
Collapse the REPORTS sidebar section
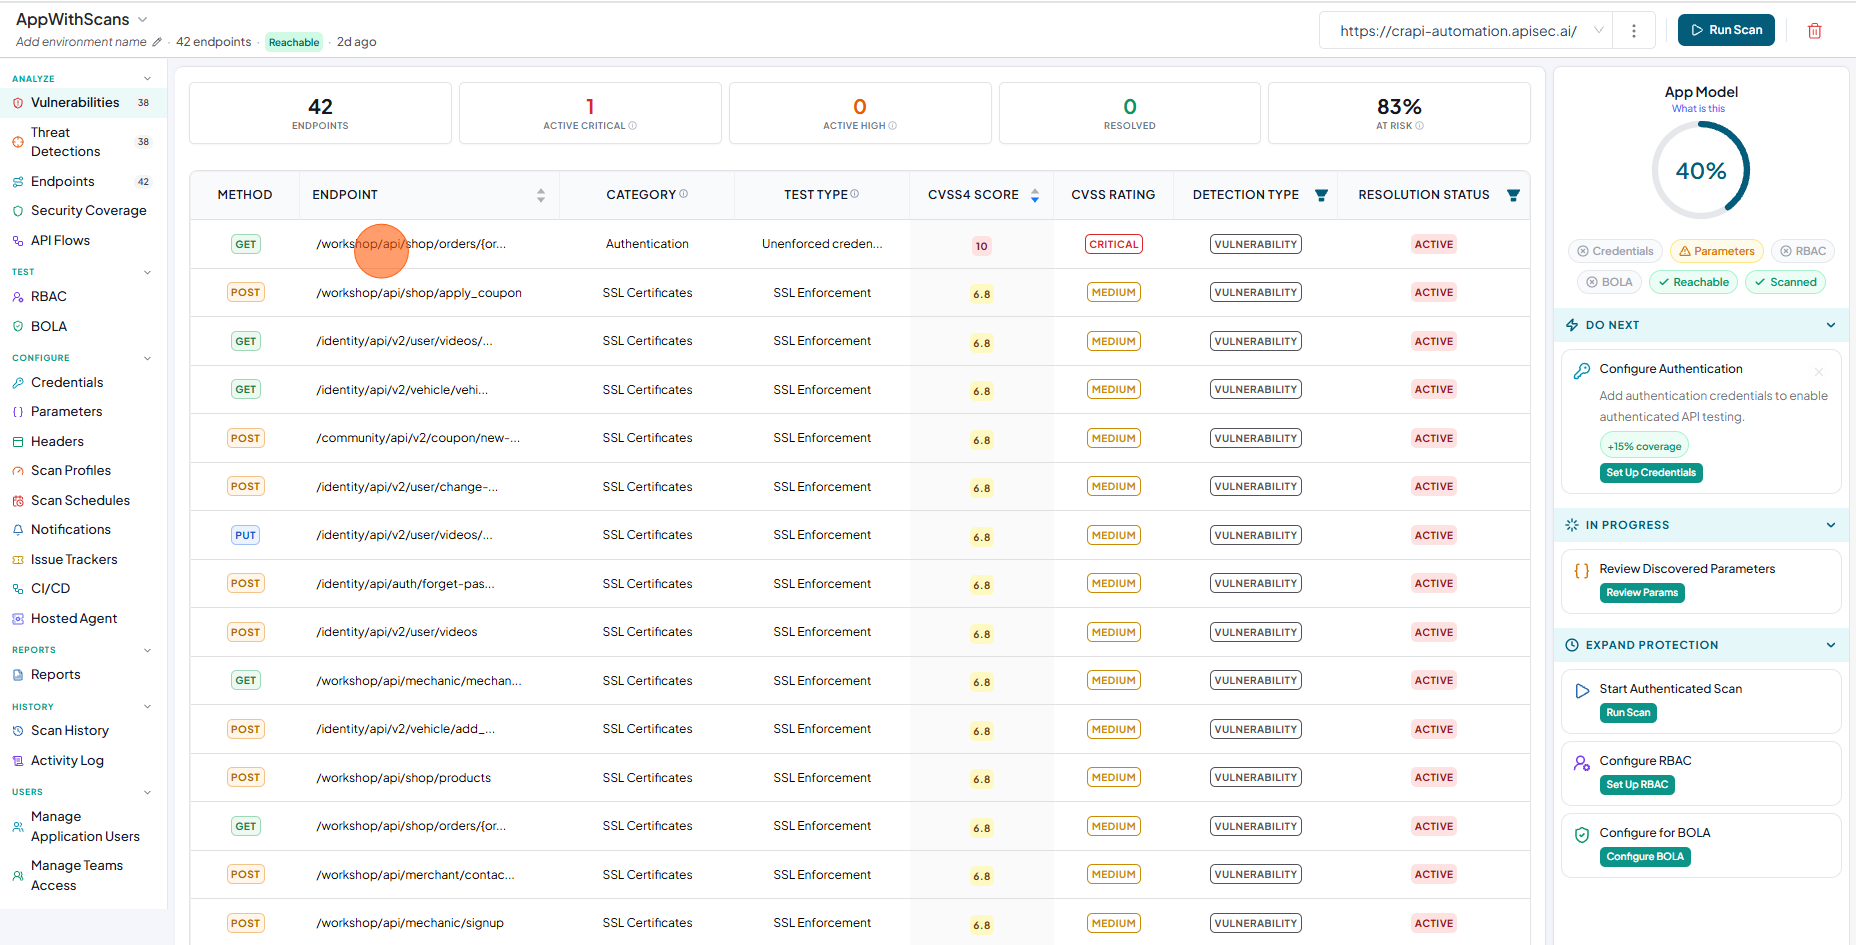click(148, 650)
